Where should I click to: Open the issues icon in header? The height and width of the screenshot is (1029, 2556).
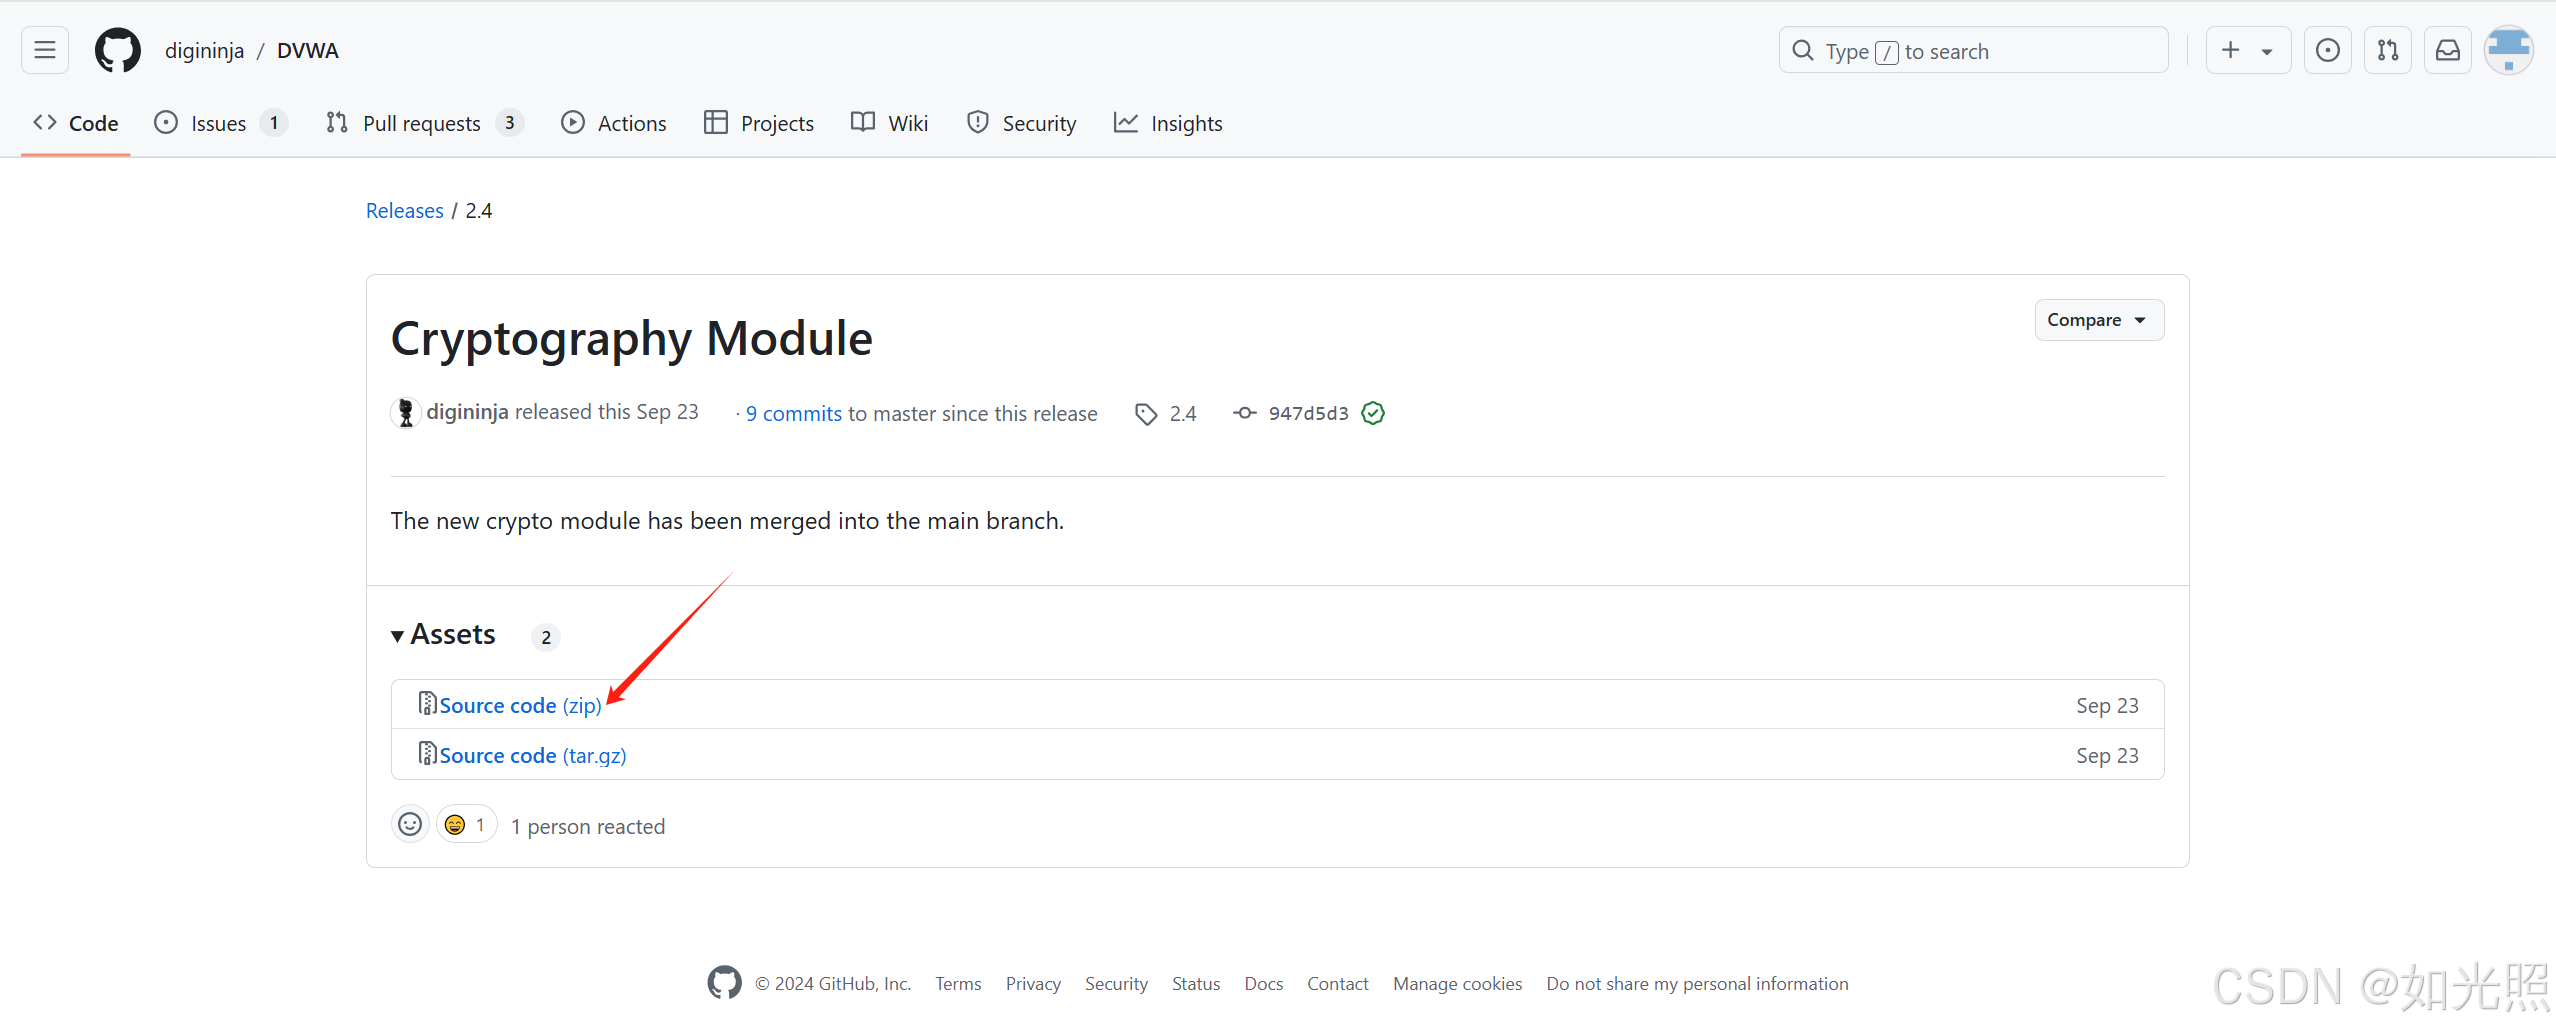click(x=2328, y=50)
